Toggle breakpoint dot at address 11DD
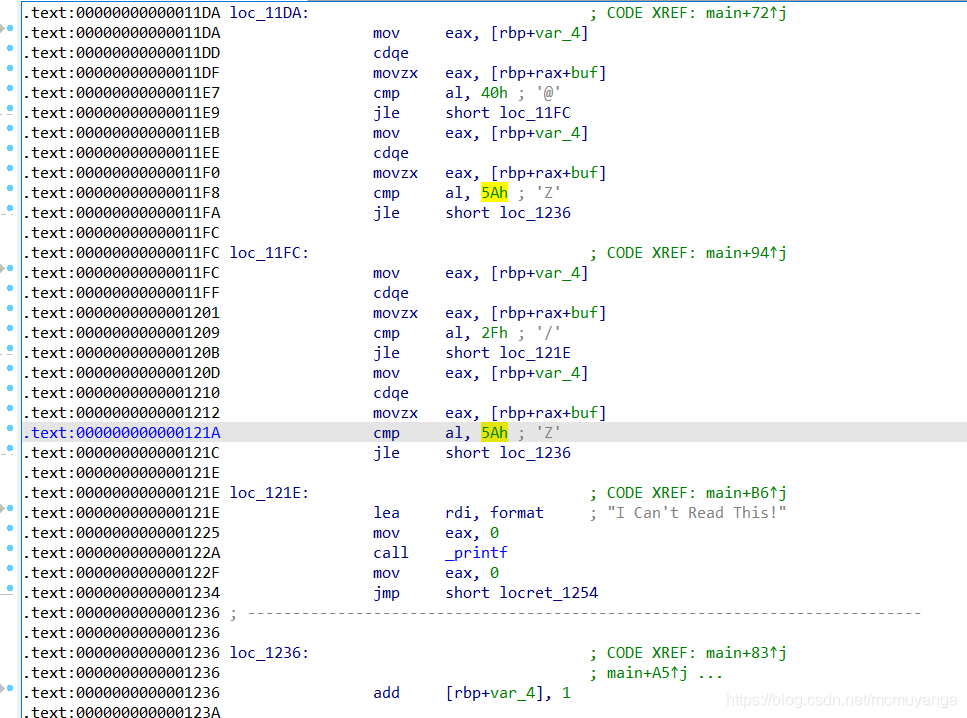The width and height of the screenshot is (967, 718). 10,47
